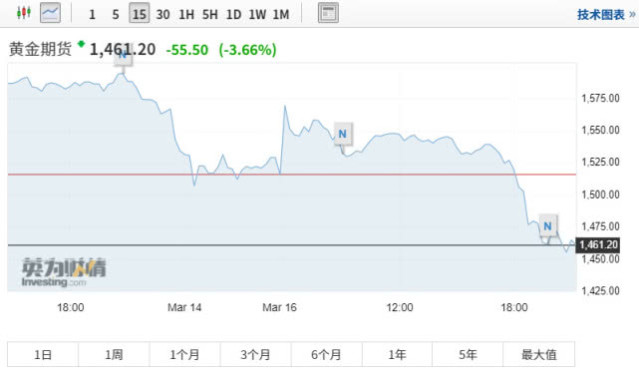Image resolution: width=639 pixels, height=375 pixels.
Task: Open news marker N near 18:00 drop
Action: [548, 225]
